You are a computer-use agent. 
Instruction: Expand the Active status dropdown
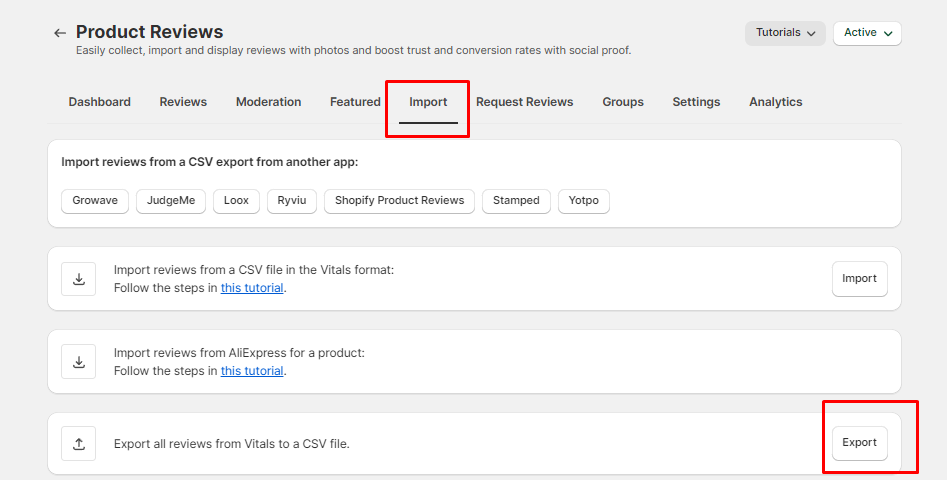click(x=867, y=33)
